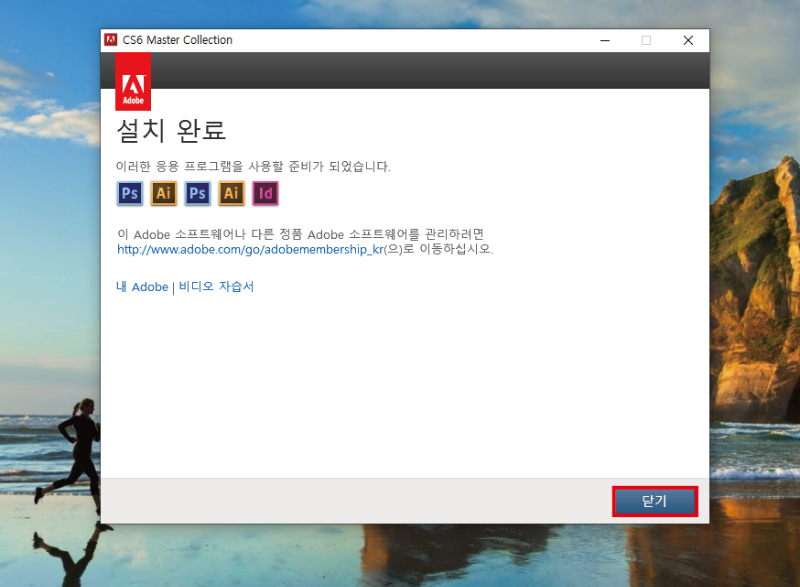
Task: Click the second Illustrator Ai icon
Action: (232, 193)
